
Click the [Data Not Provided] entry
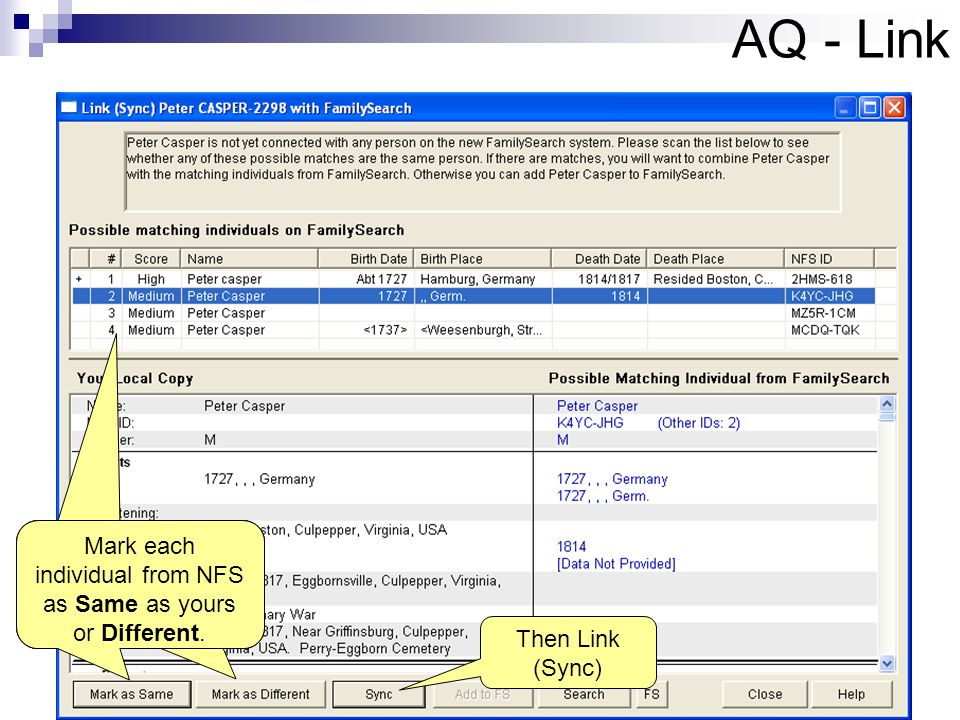616,563
